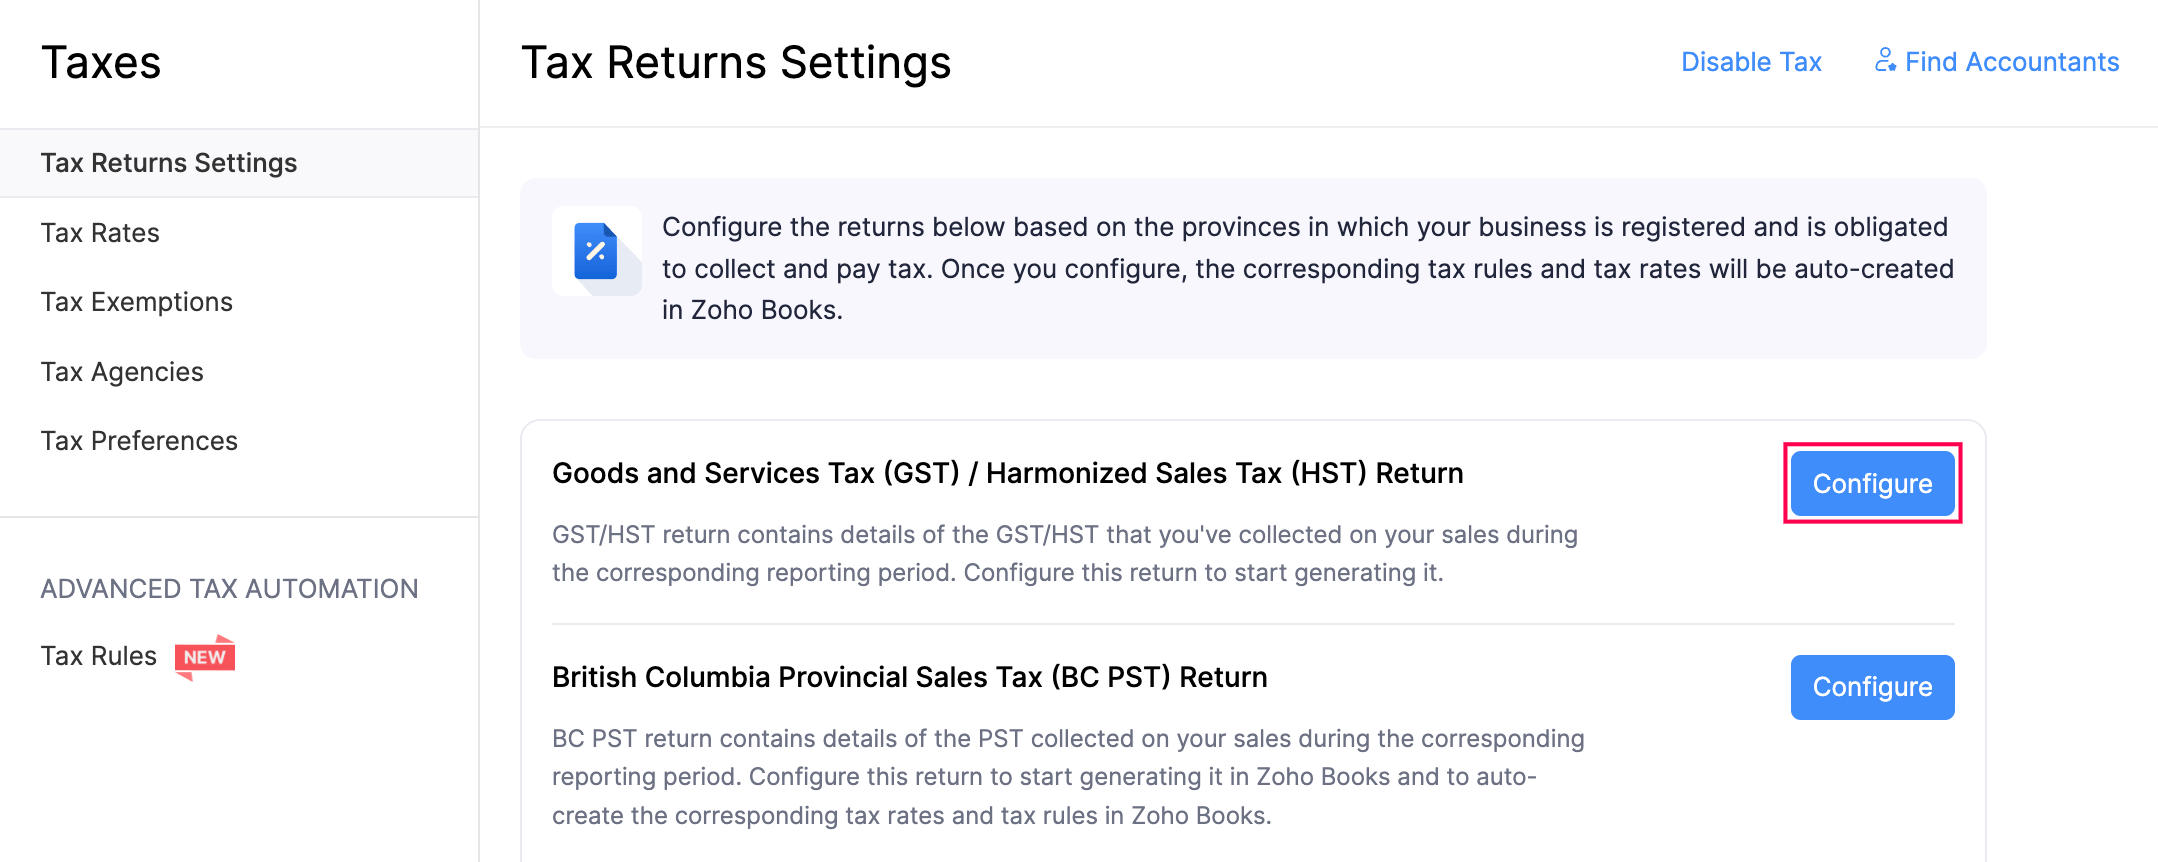This screenshot has height=862, width=2158.
Task: Select Tax Rates from the sidebar
Action: 101,232
